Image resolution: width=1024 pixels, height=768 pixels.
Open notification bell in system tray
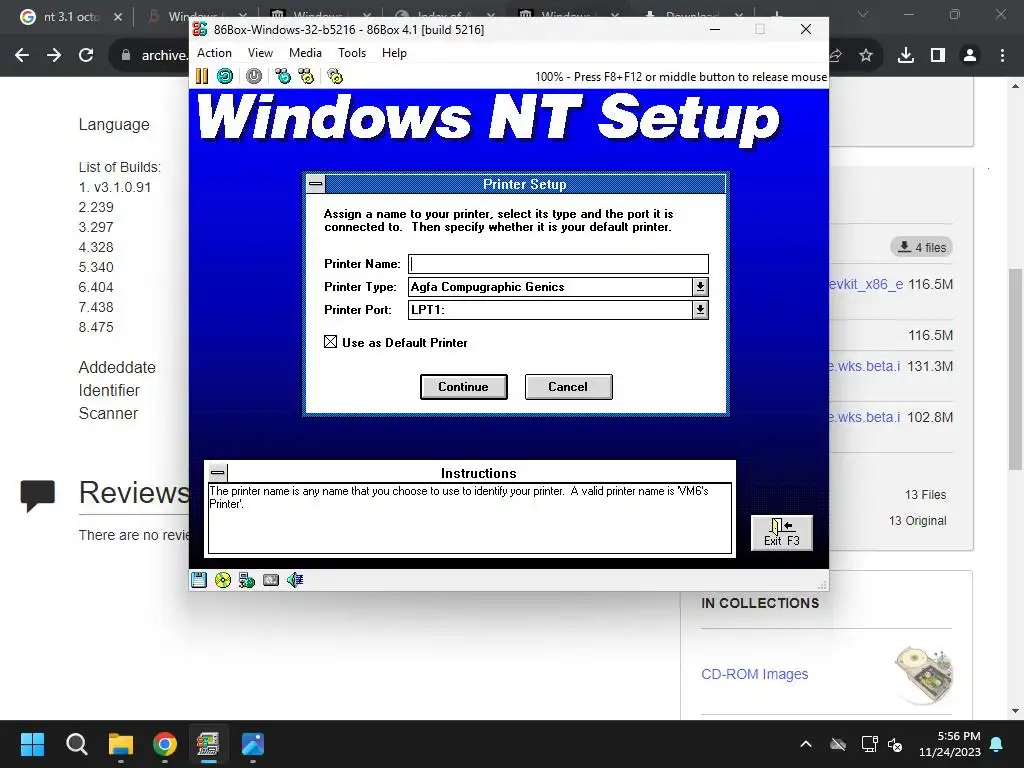pyautogui.click(x=997, y=744)
